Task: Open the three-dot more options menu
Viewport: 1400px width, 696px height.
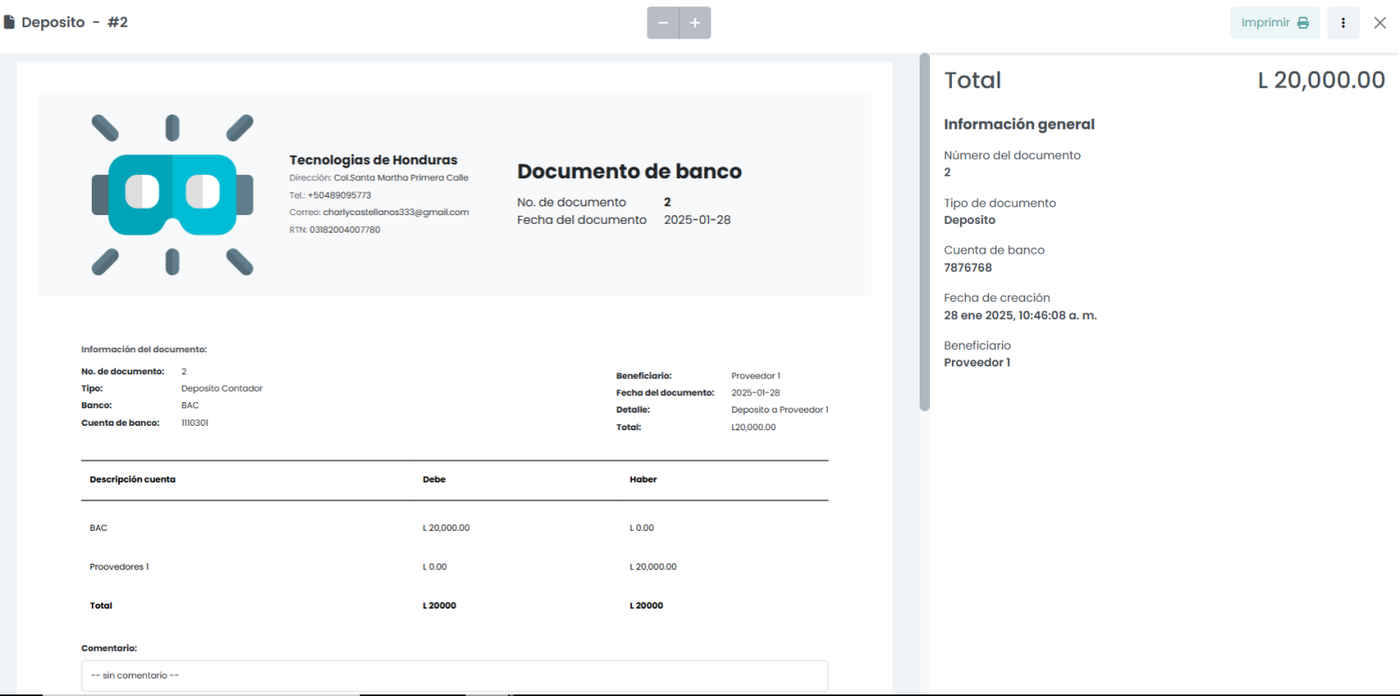Action: pos(1343,23)
